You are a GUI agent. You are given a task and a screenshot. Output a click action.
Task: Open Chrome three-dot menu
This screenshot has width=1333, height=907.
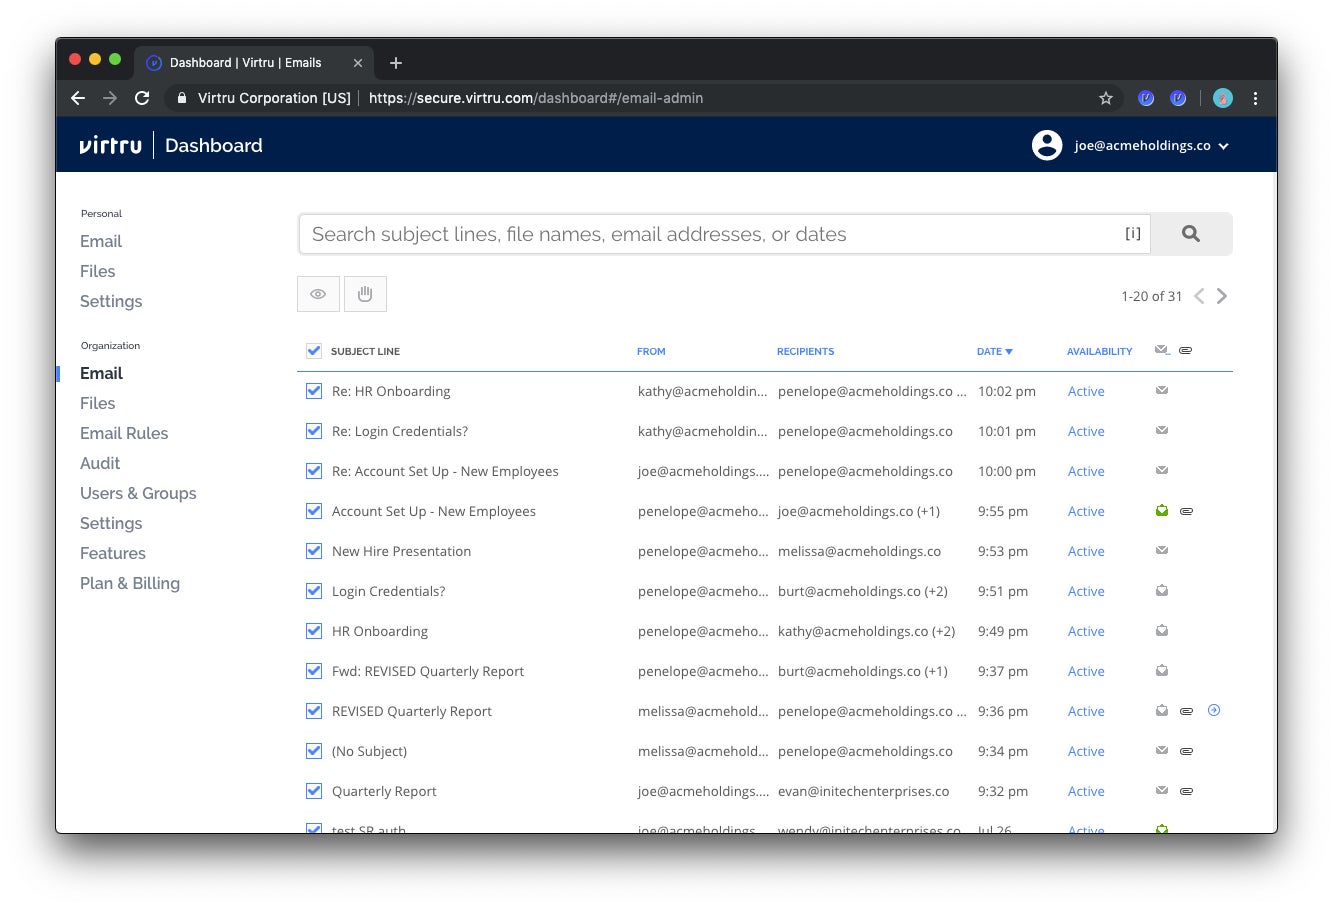[x=1255, y=98]
